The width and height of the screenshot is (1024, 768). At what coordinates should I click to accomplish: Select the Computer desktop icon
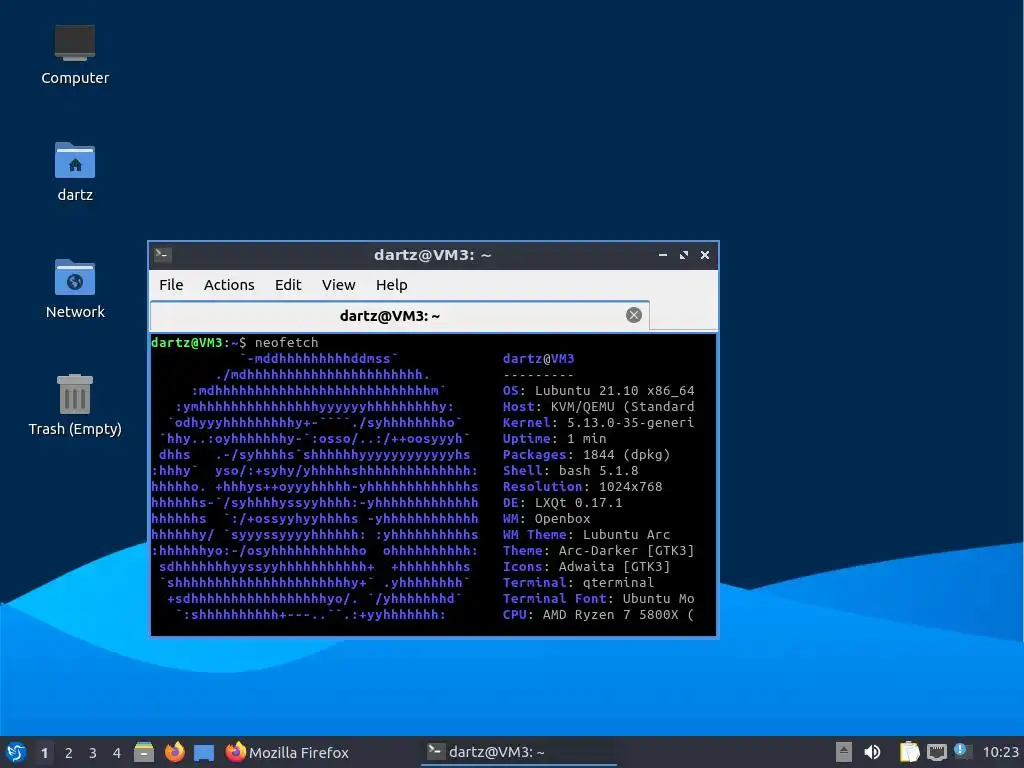[x=75, y=55]
